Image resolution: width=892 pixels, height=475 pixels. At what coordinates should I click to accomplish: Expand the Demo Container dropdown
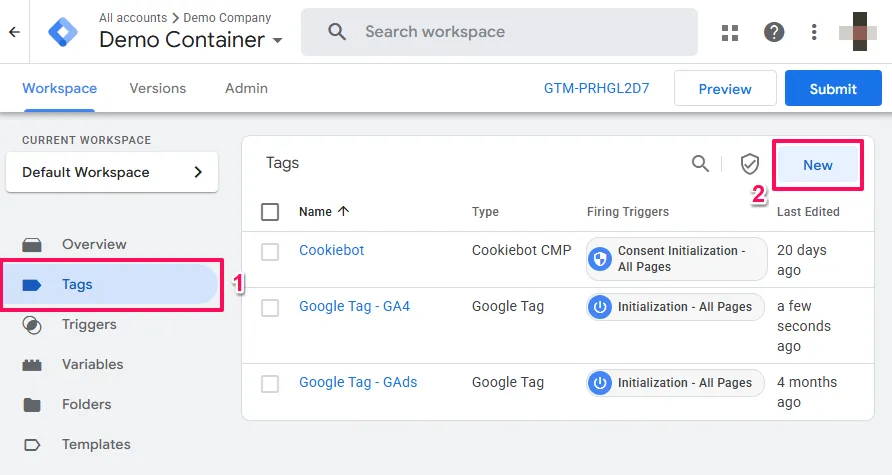(277, 41)
